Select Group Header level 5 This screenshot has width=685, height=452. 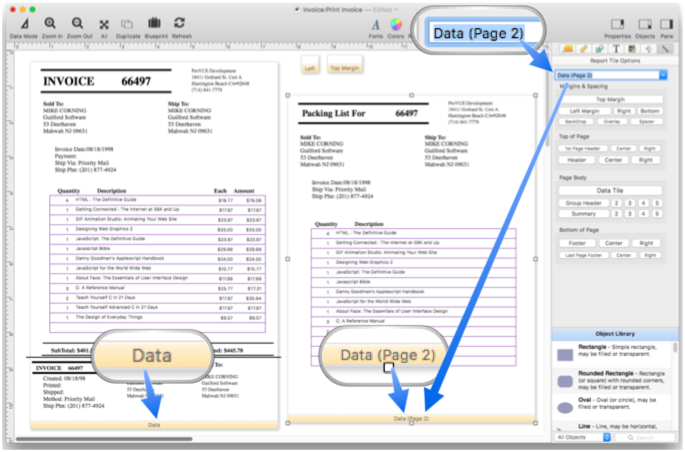click(657, 203)
